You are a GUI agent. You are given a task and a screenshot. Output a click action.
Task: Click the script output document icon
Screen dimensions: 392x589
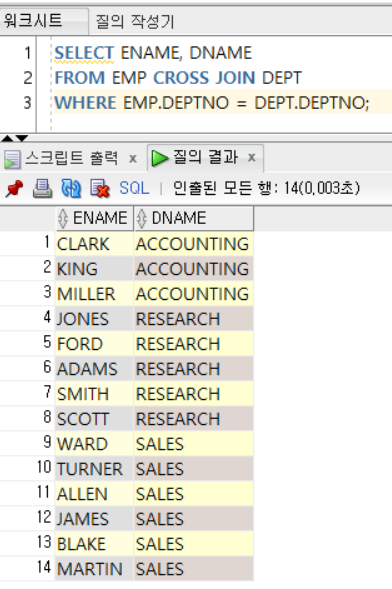coord(12,159)
